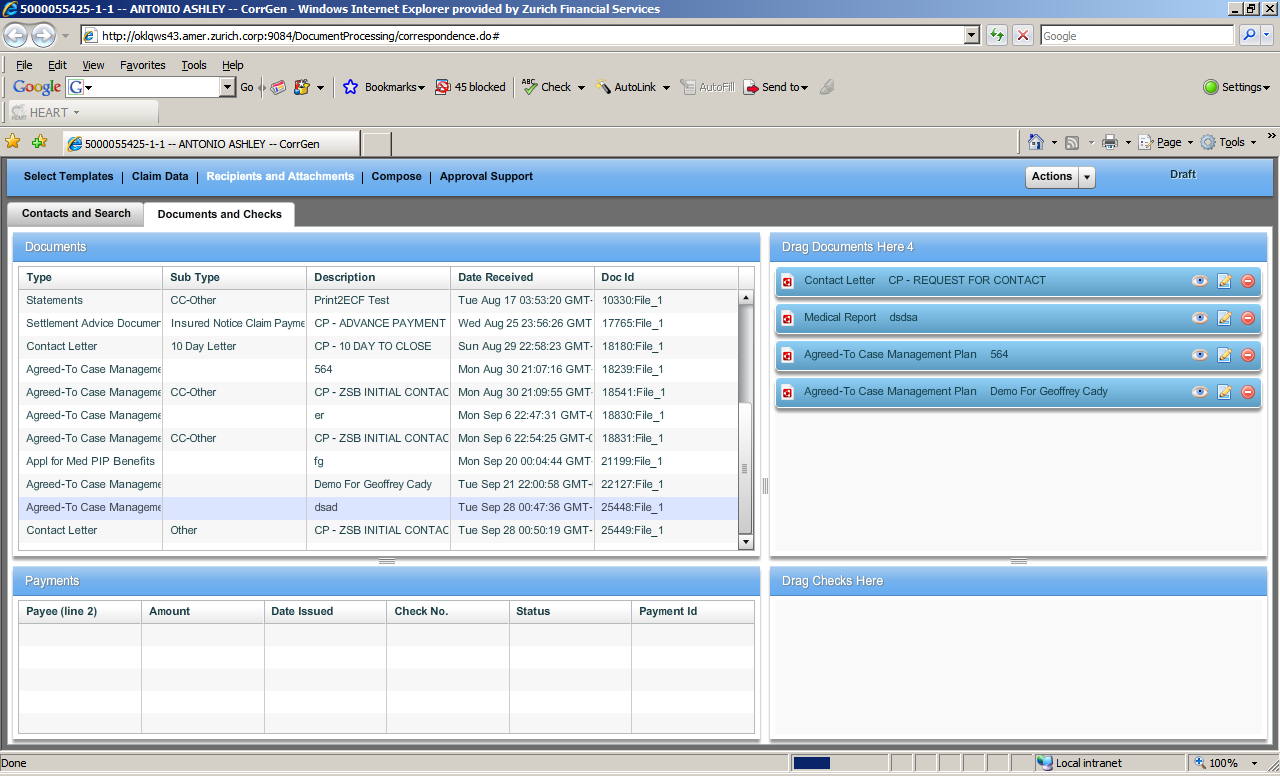
Task: Select the document row described as dsad
Action: click(378, 508)
